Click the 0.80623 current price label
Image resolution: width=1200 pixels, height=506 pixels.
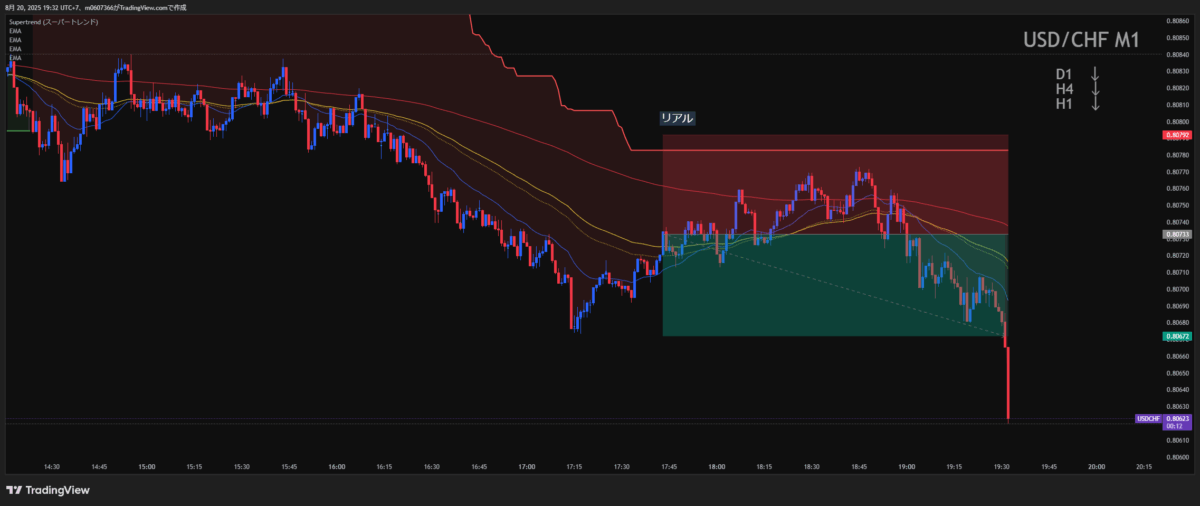click(x=1176, y=417)
